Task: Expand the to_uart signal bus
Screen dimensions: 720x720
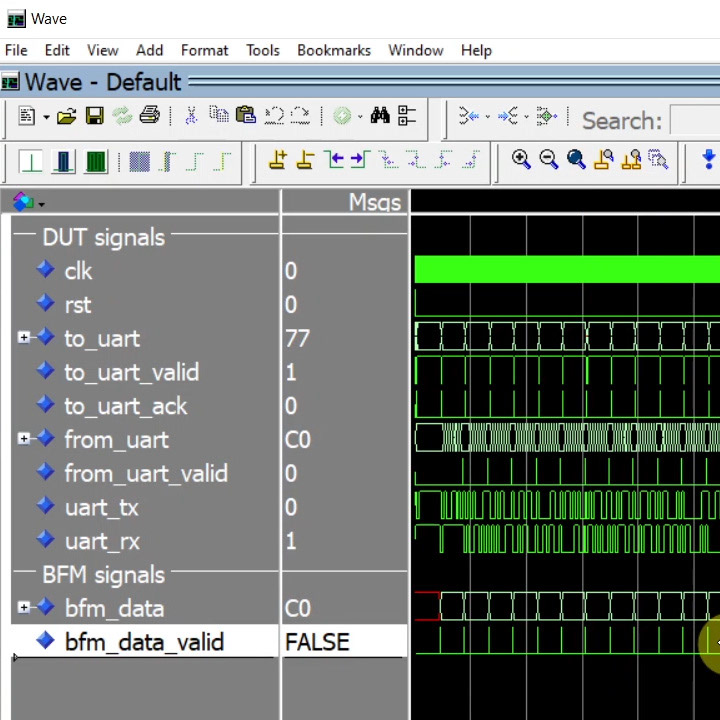Action: click(23, 338)
